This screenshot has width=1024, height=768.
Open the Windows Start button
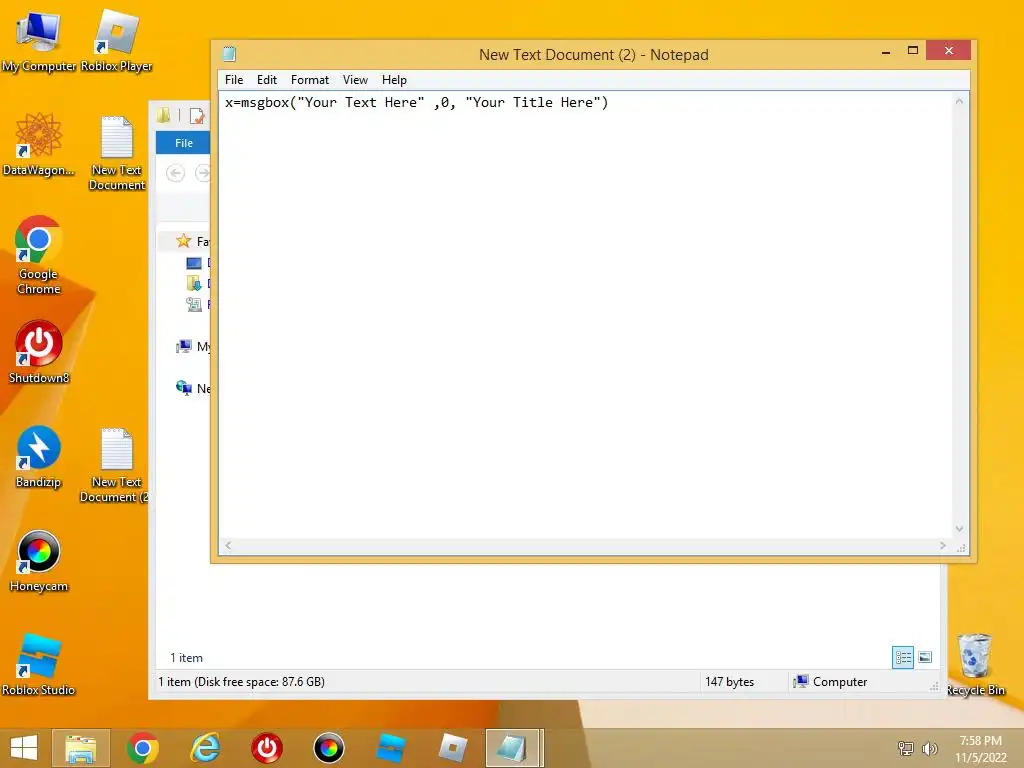pyautogui.click(x=24, y=748)
